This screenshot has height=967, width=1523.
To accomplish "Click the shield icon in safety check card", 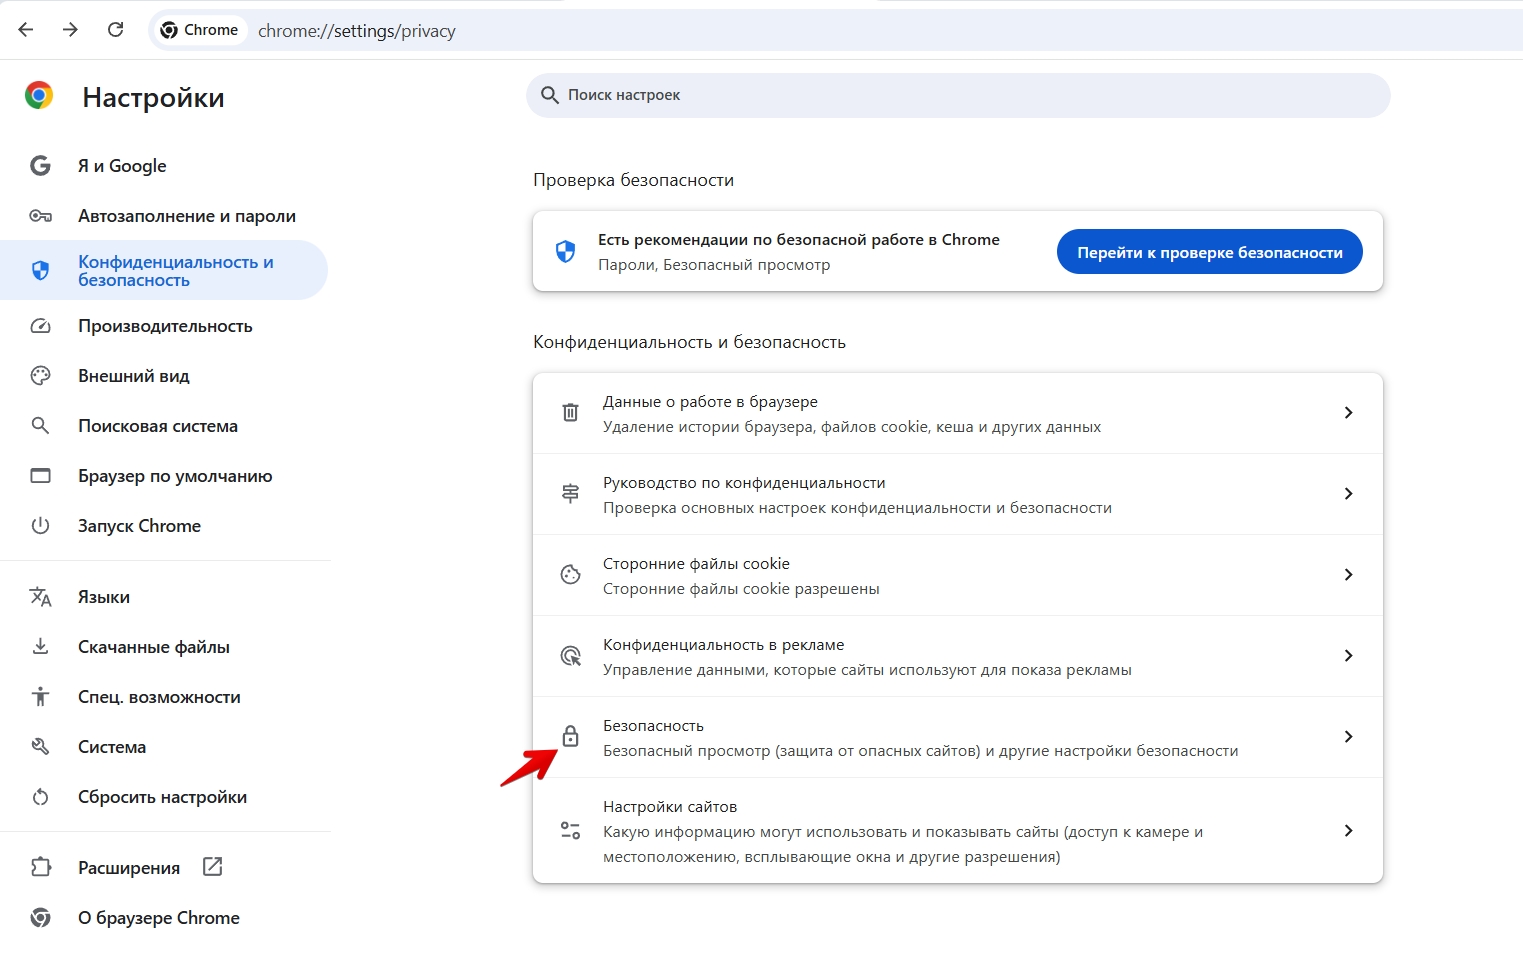I will [565, 251].
